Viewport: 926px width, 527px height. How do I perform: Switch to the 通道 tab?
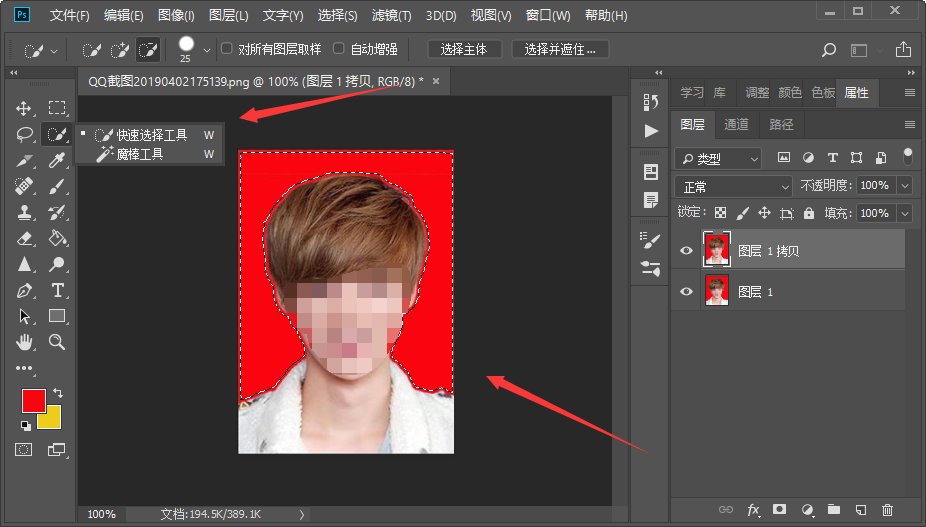tap(736, 124)
